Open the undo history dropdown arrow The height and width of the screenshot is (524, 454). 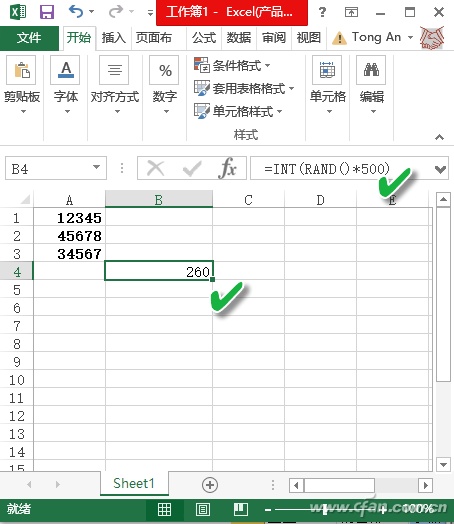coord(91,12)
